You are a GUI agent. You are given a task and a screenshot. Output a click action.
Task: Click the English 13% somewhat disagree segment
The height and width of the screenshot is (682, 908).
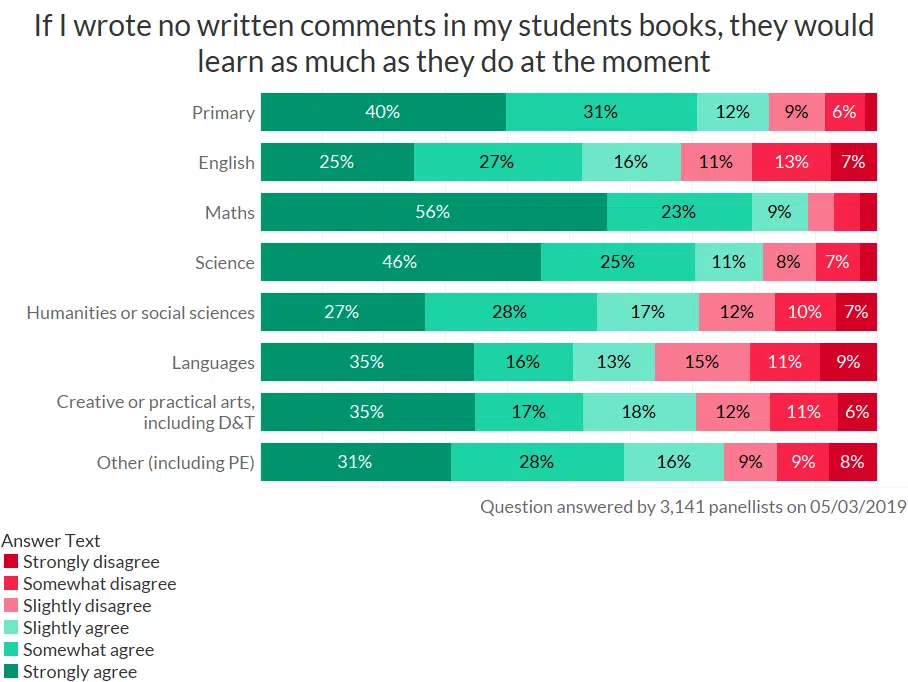pos(791,162)
